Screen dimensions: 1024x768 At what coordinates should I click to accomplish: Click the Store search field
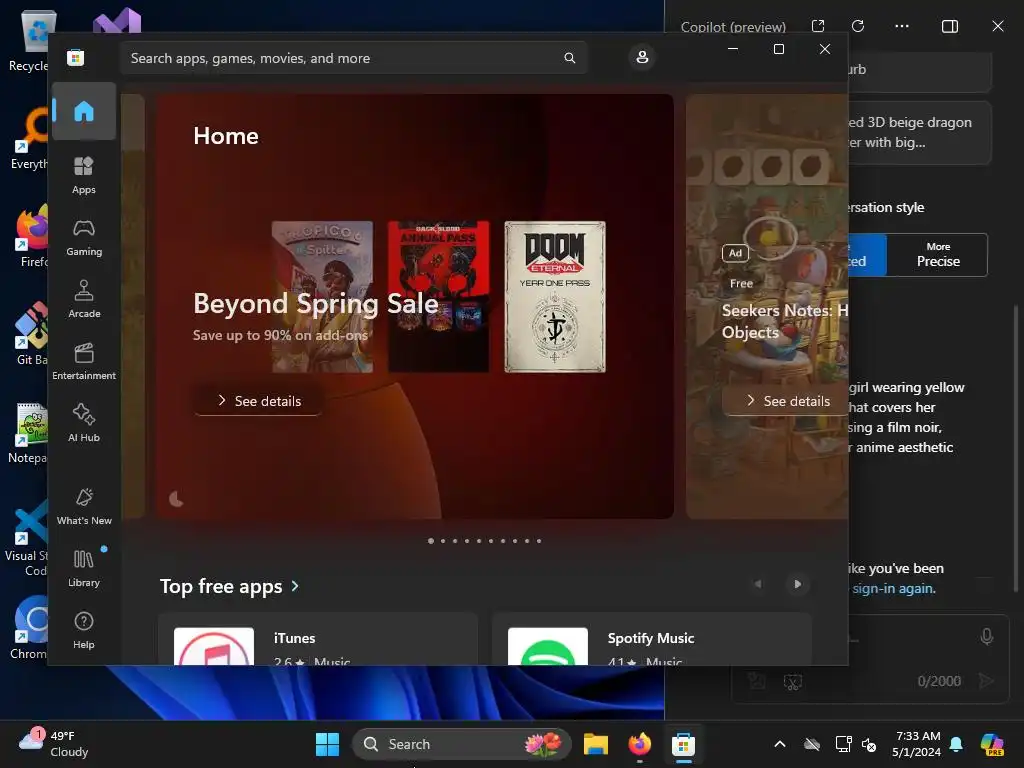point(353,58)
